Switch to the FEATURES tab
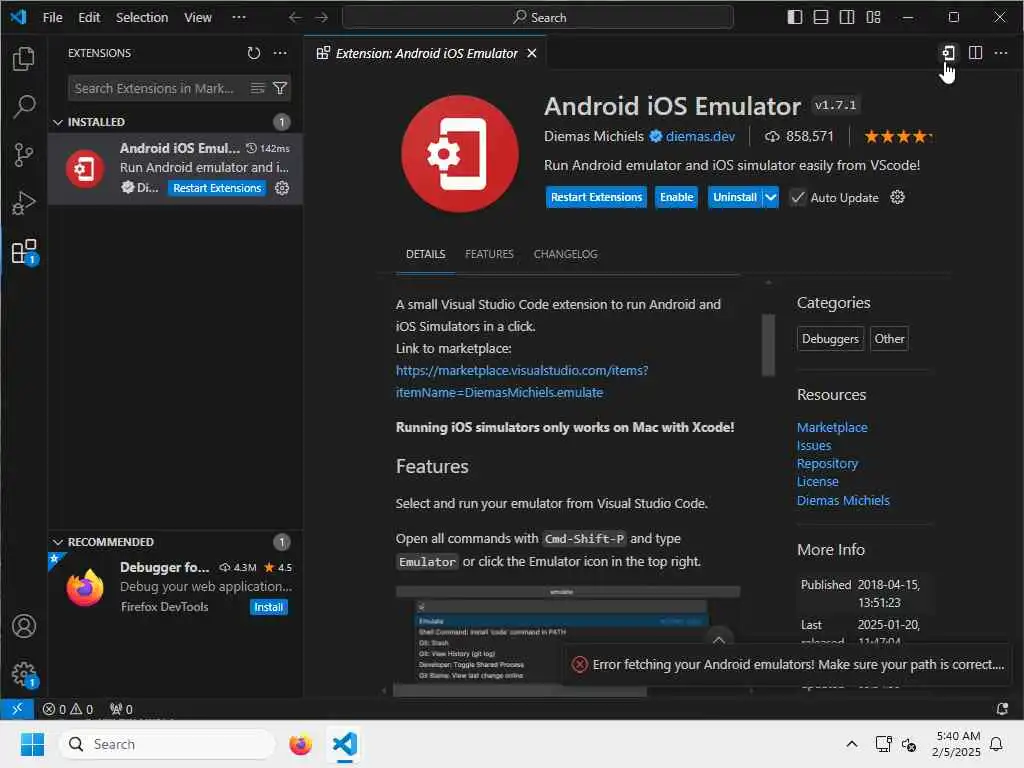The height and width of the screenshot is (768, 1024). coord(489,254)
